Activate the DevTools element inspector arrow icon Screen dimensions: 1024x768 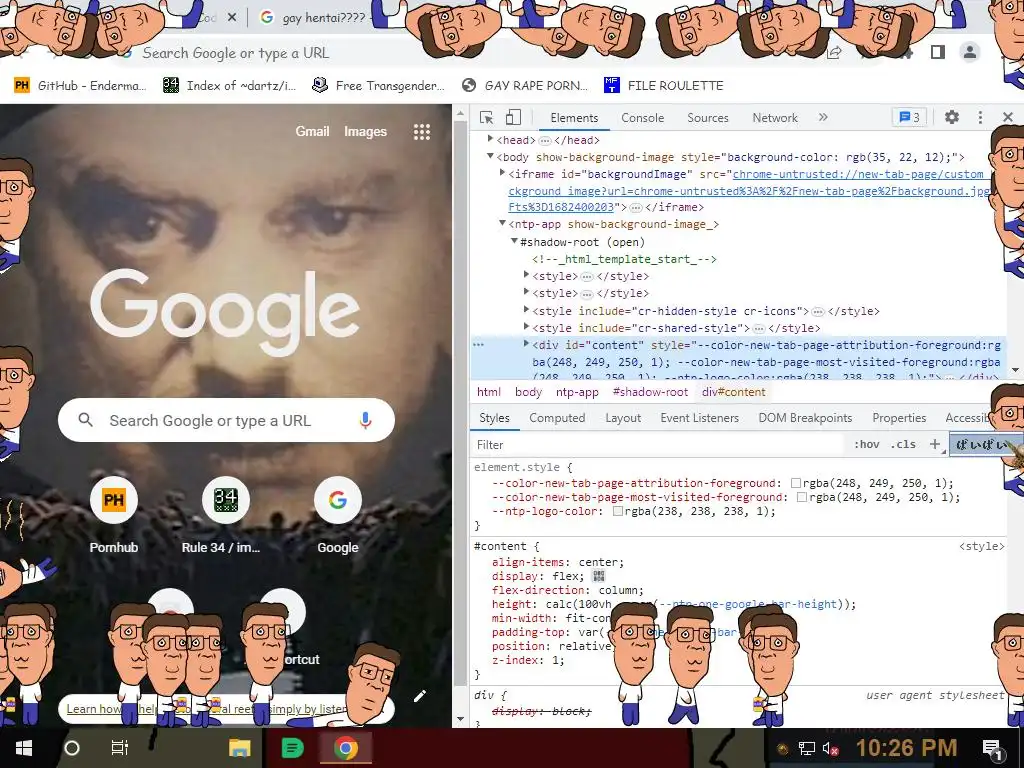[x=486, y=118]
